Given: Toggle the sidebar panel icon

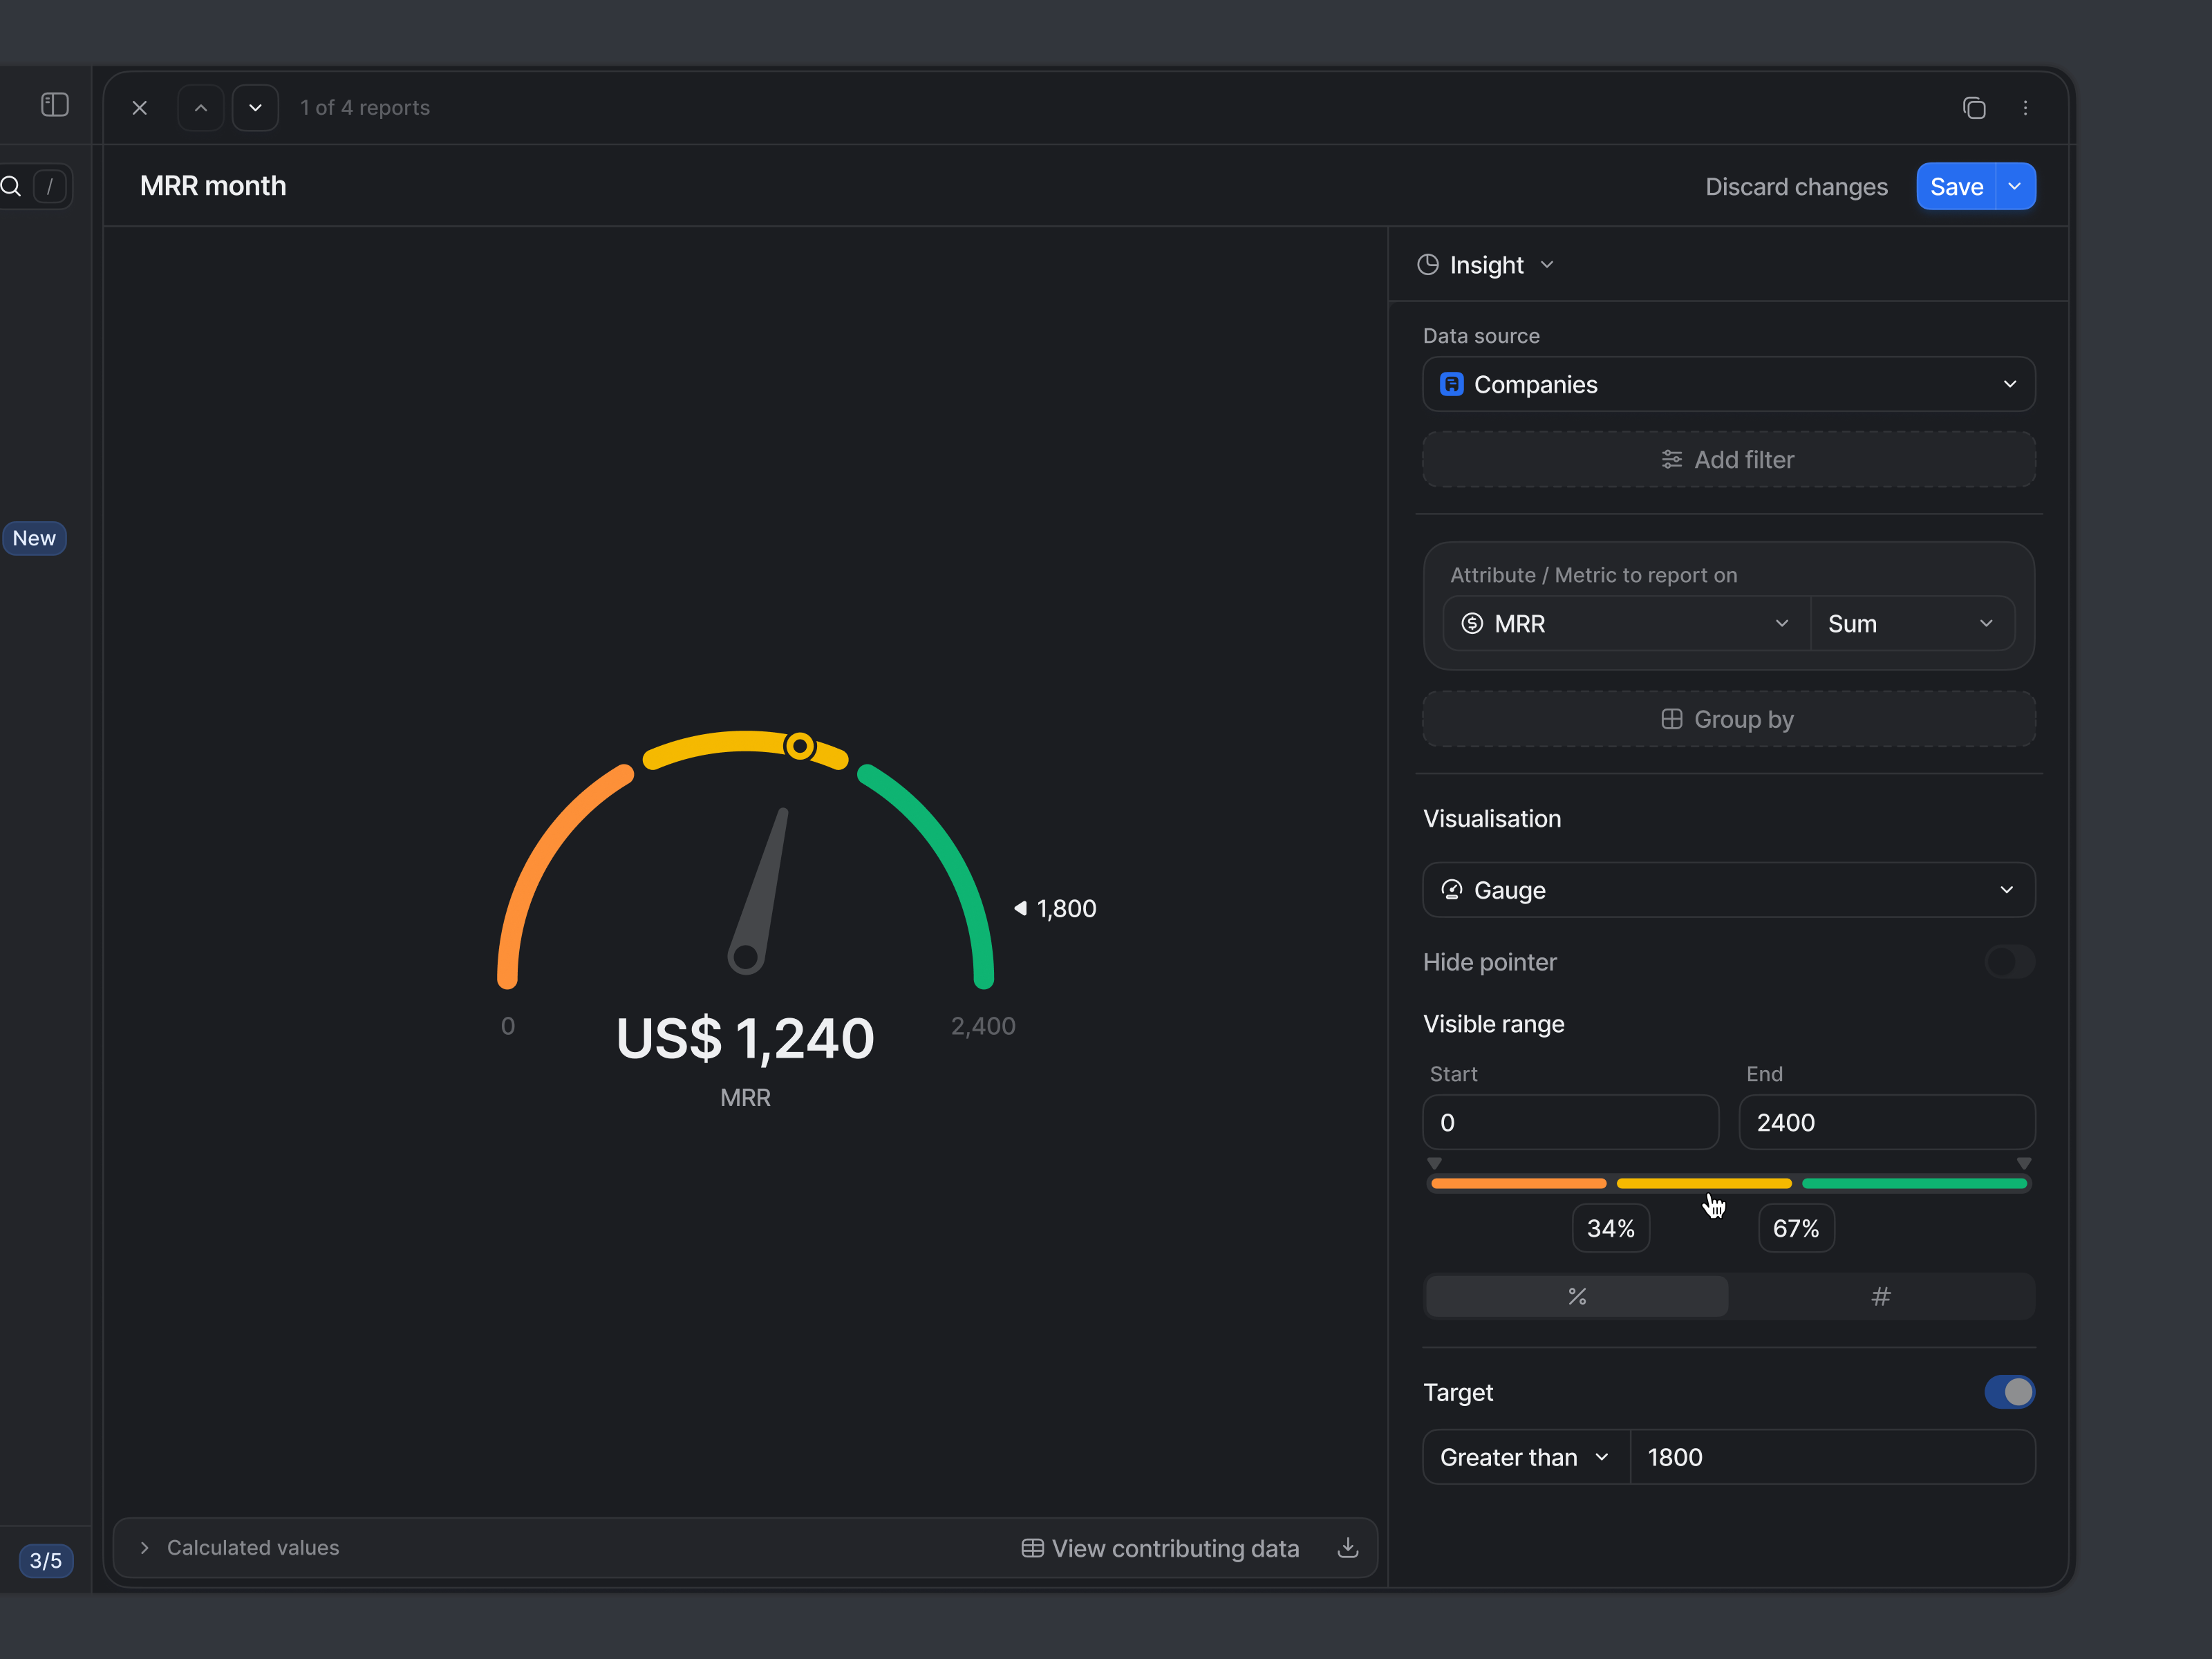Looking at the screenshot, I should [x=55, y=104].
